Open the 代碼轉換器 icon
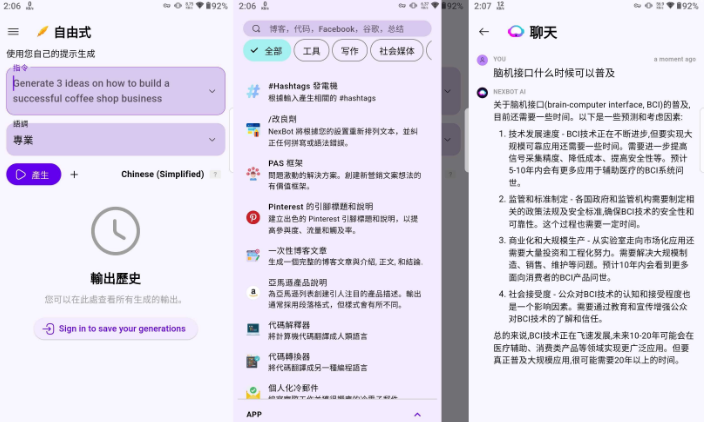 point(253,361)
